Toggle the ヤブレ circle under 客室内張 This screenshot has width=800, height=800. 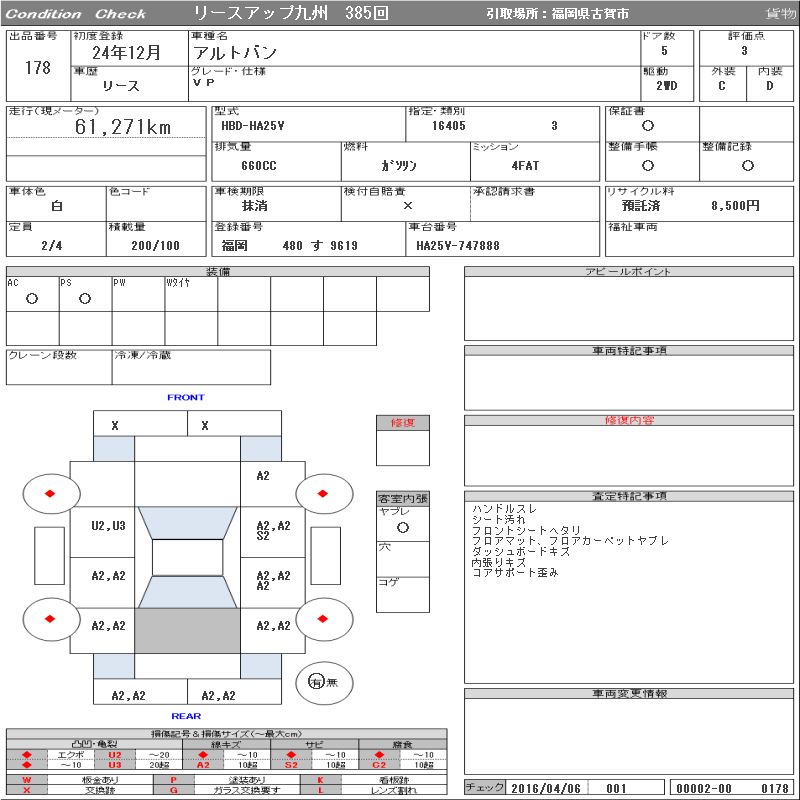402,527
